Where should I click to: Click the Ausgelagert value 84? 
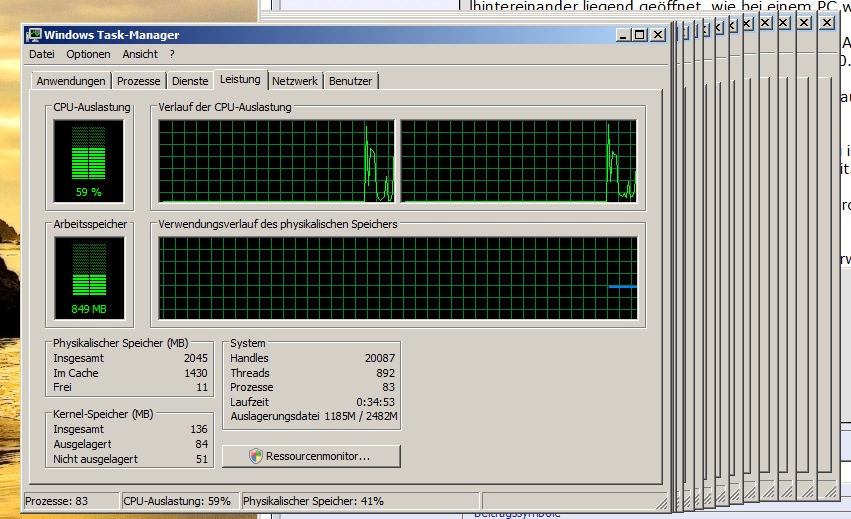pyautogui.click(x=201, y=444)
